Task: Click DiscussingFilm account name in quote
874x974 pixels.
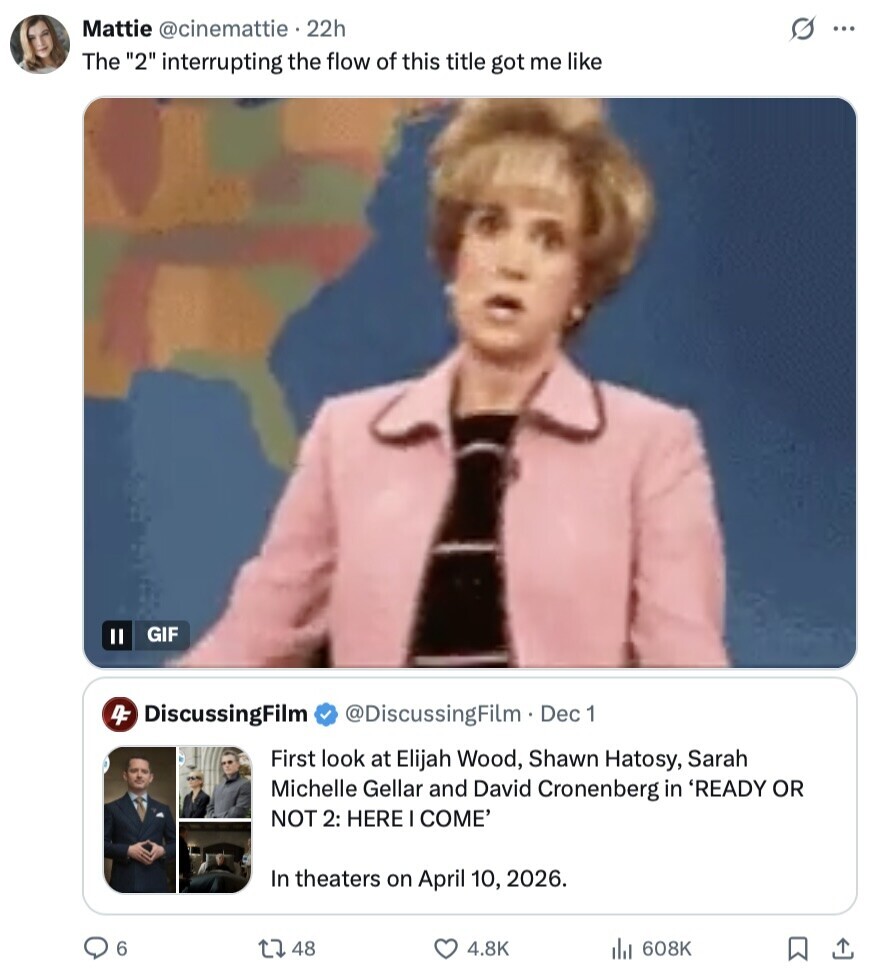Action: 226,713
